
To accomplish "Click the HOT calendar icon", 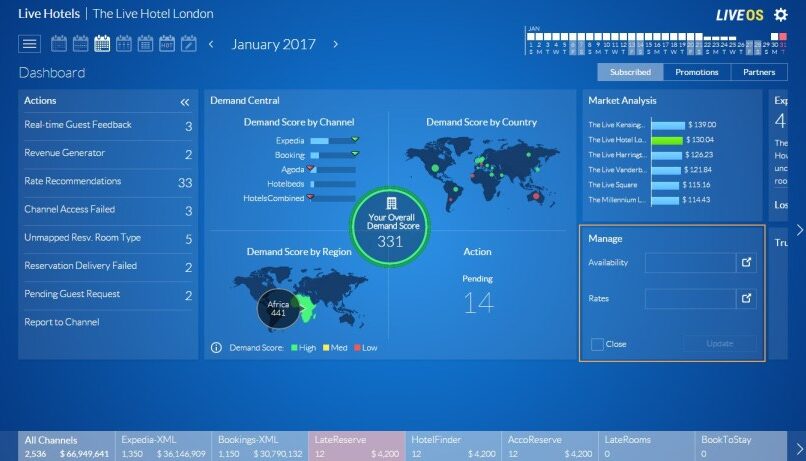I will coord(167,44).
